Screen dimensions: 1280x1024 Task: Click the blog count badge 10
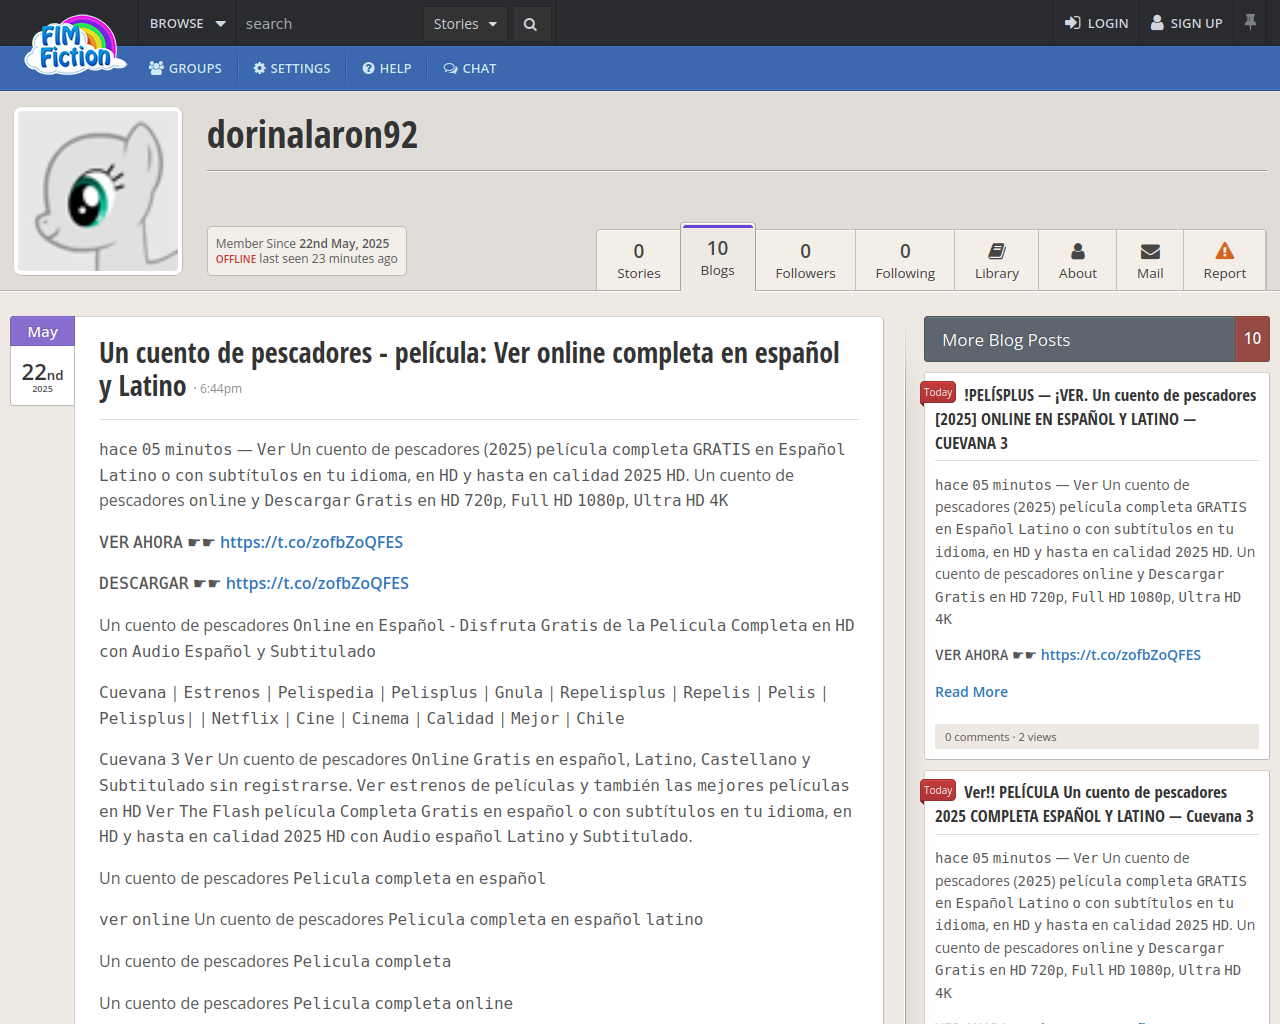click(x=1253, y=339)
